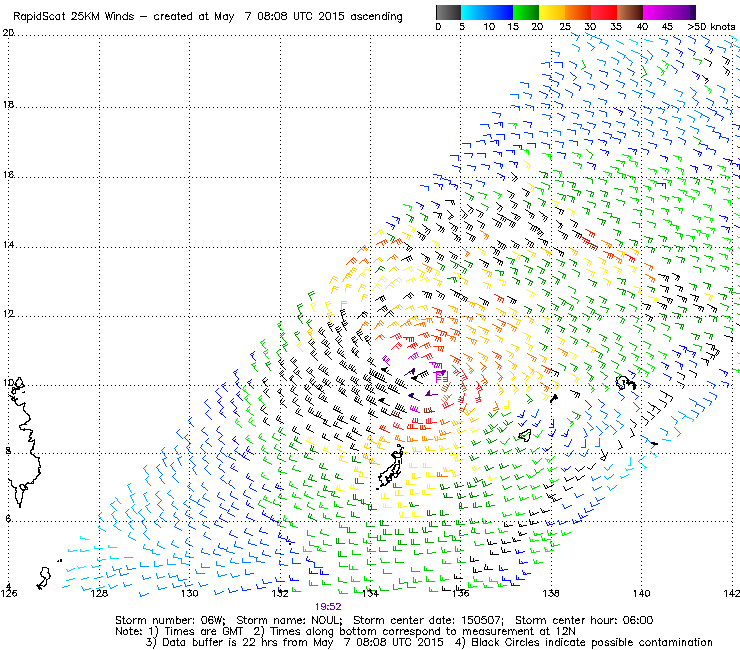The height and width of the screenshot is (650, 740).
Task: Click the longitude label '142'
Action: tap(732, 593)
